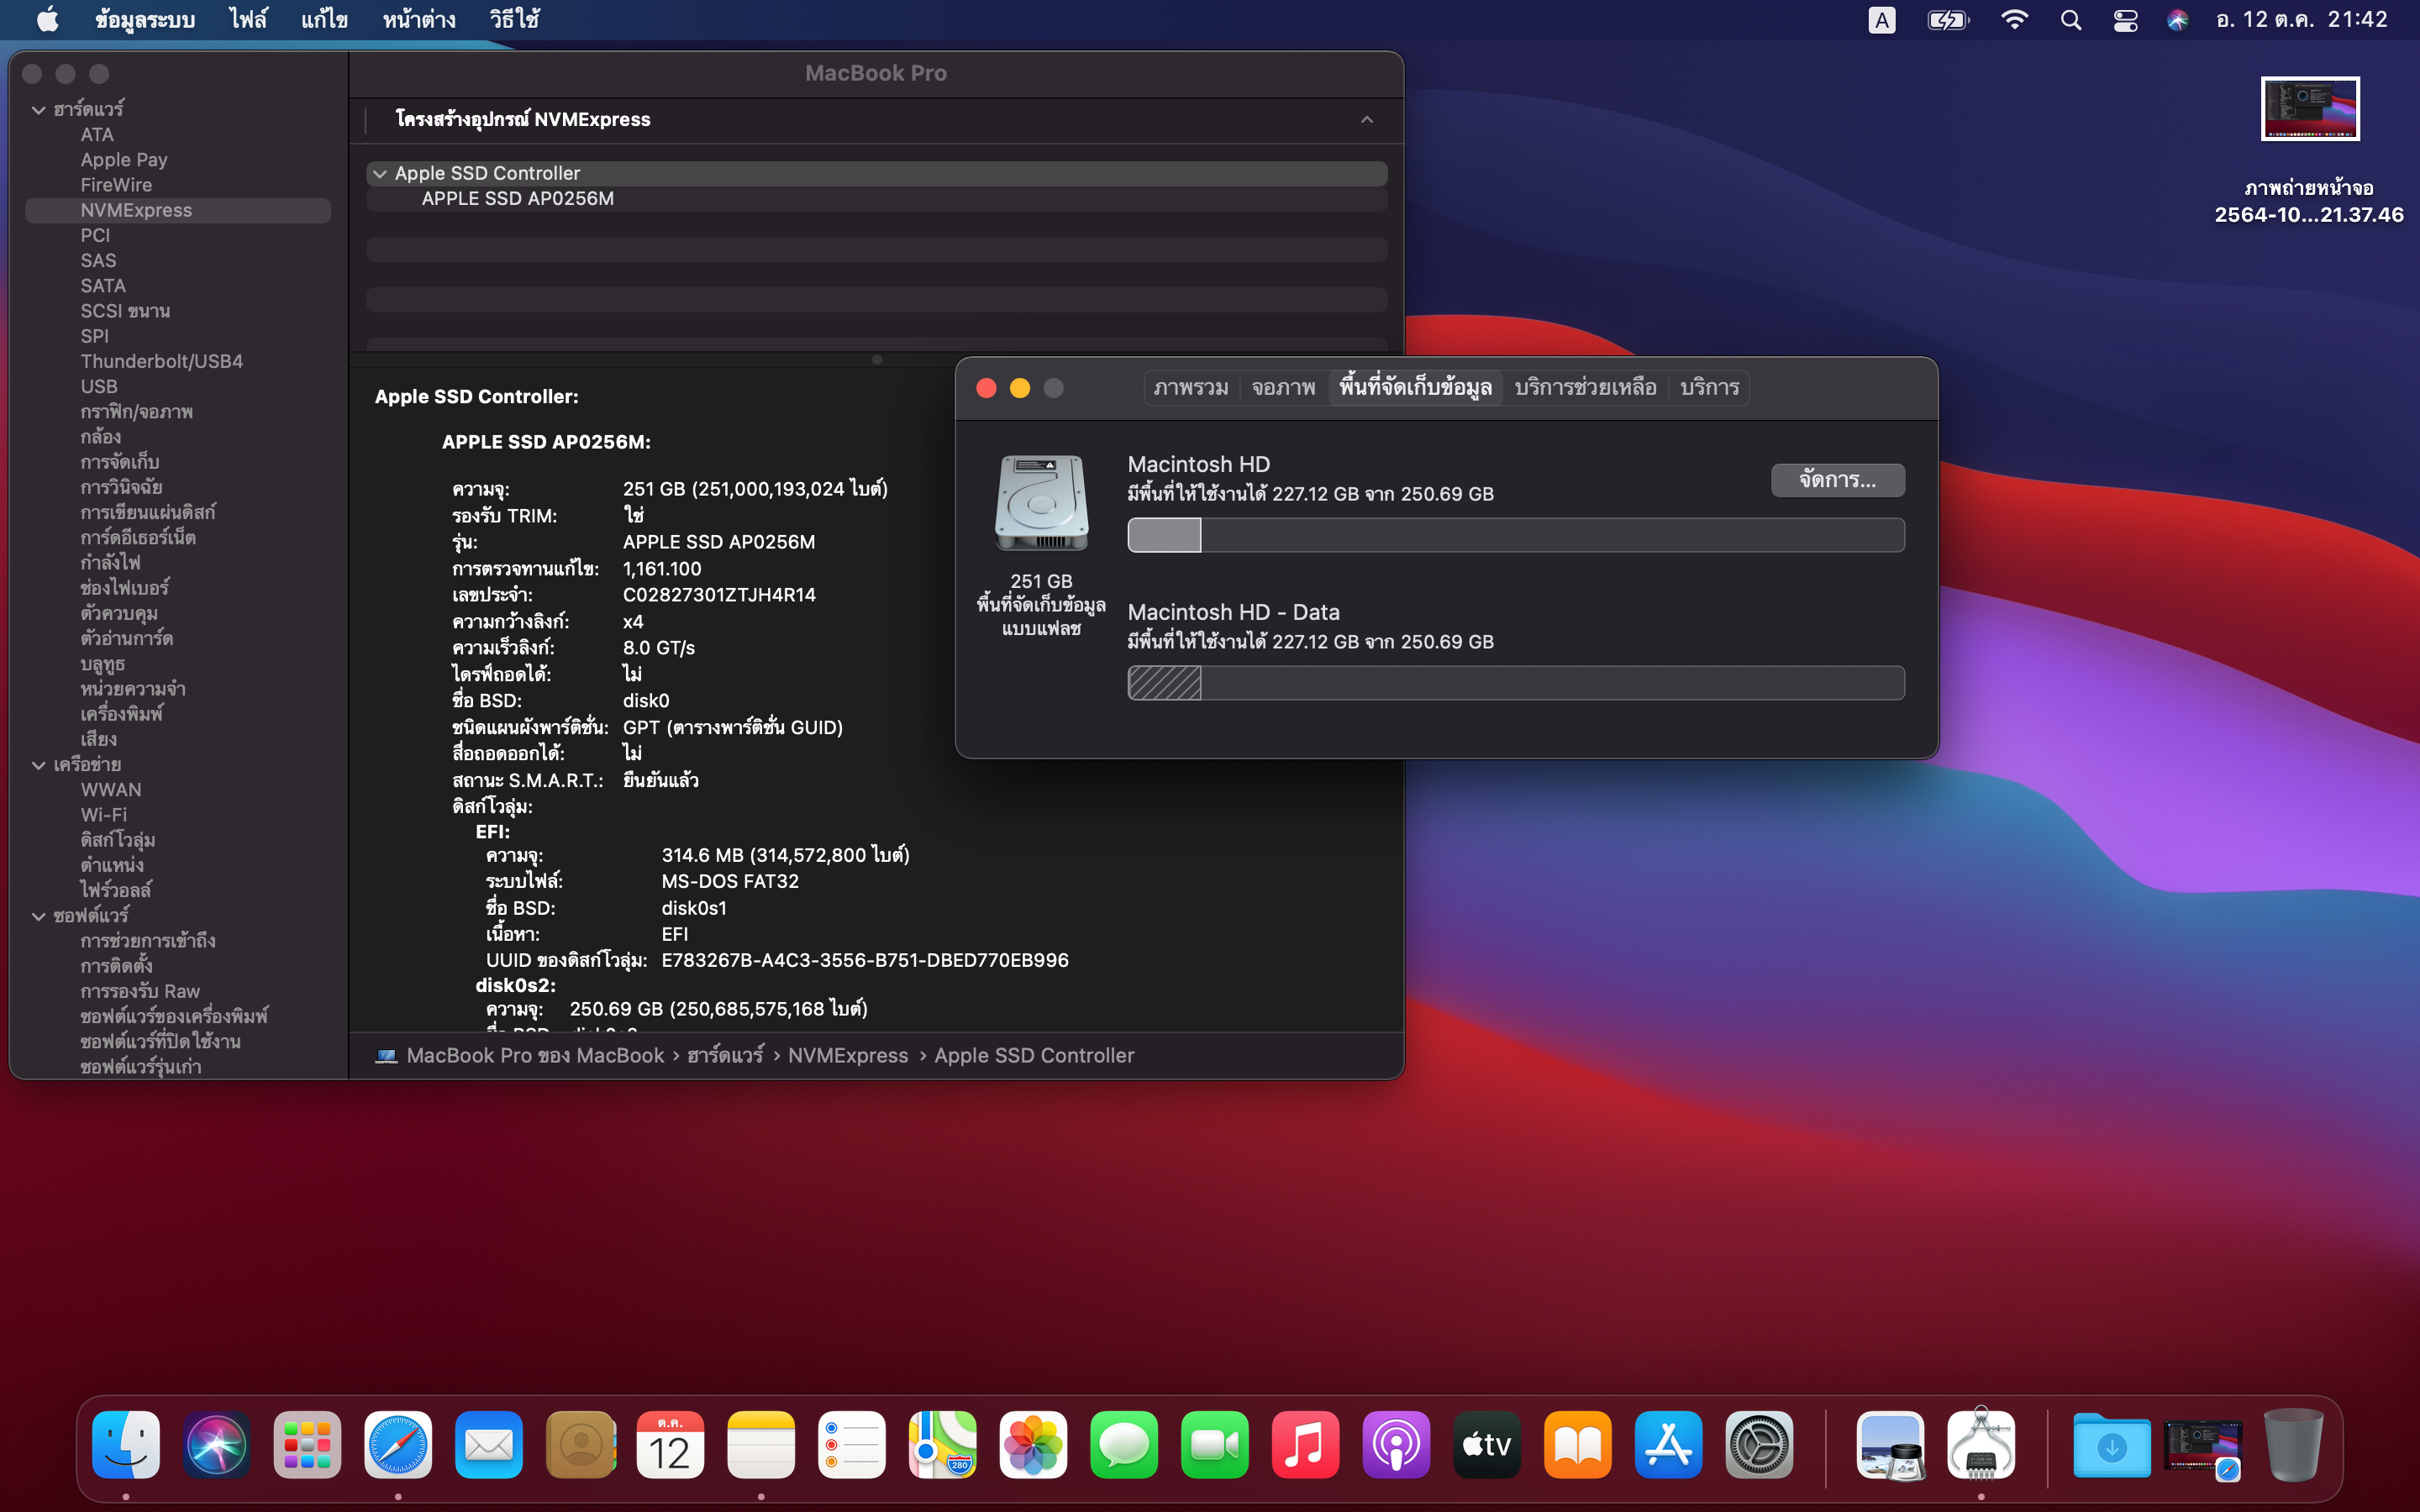Start FaceTime from the Dock
Screen dimensions: 2420x1512
click(x=1215, y=1444)
